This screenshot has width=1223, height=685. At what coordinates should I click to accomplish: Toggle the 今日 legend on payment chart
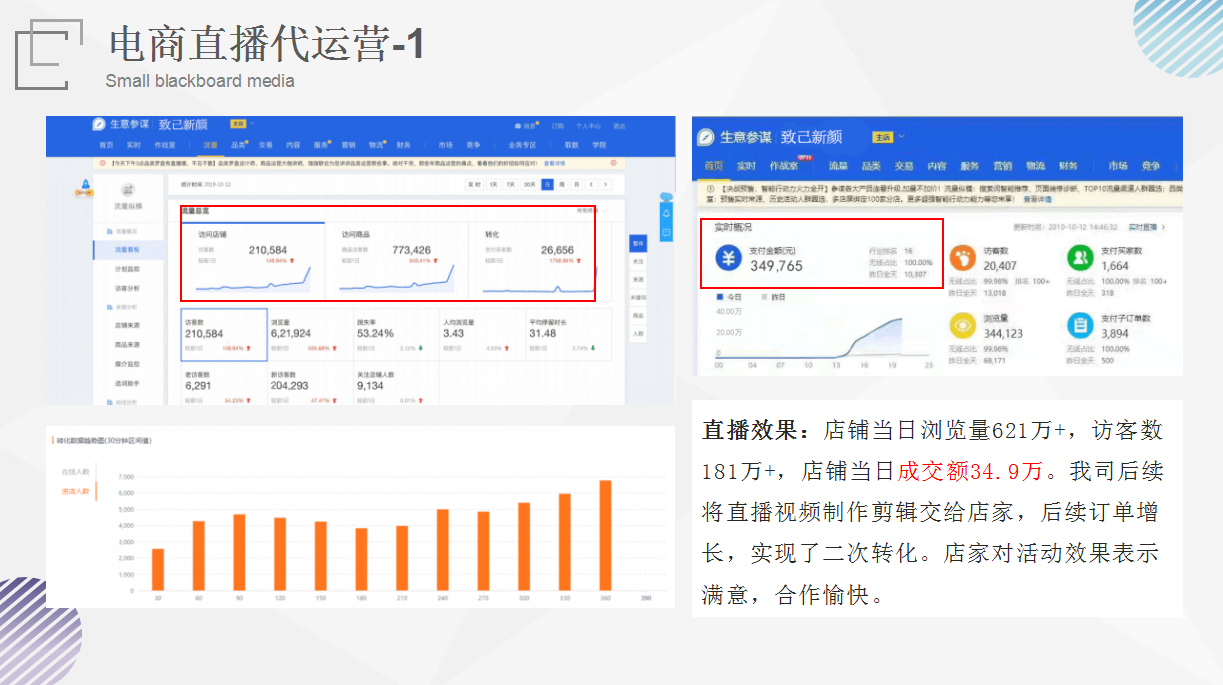pyautogui.click(x=731, y=297)
